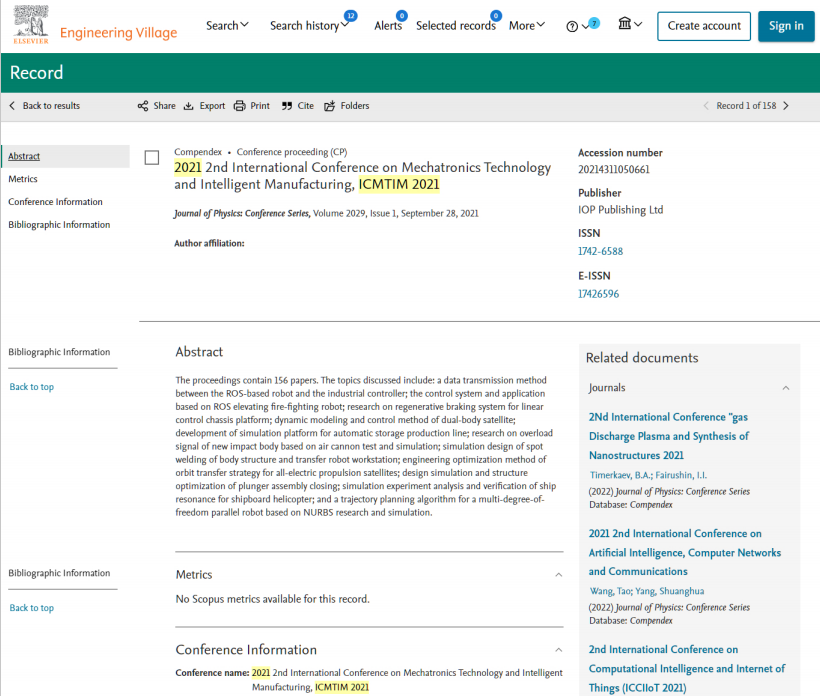
Task: Collapse the Conference Information section
Action: pos(559,650)
